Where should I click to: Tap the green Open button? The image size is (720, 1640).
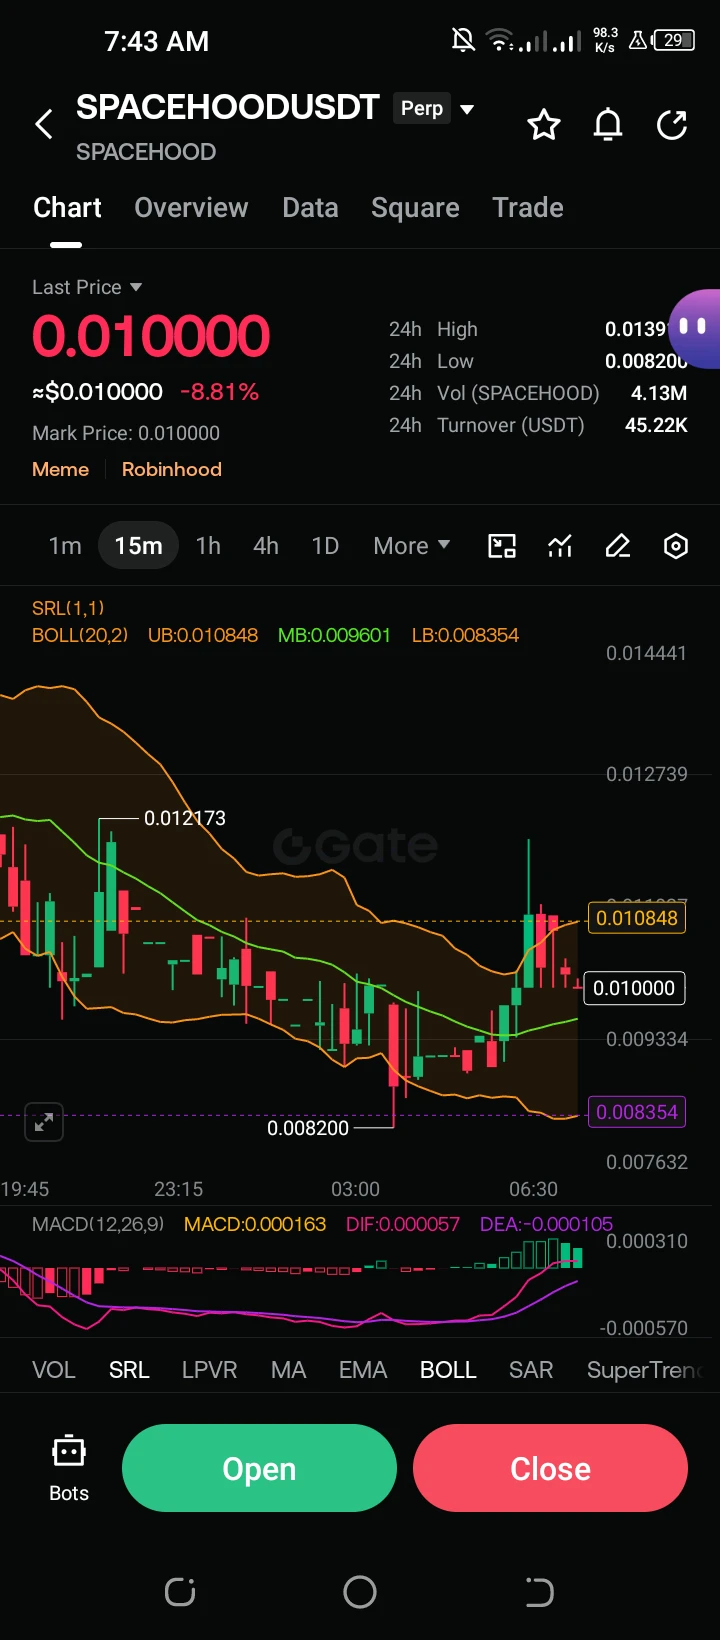[x=259, y=1468]
